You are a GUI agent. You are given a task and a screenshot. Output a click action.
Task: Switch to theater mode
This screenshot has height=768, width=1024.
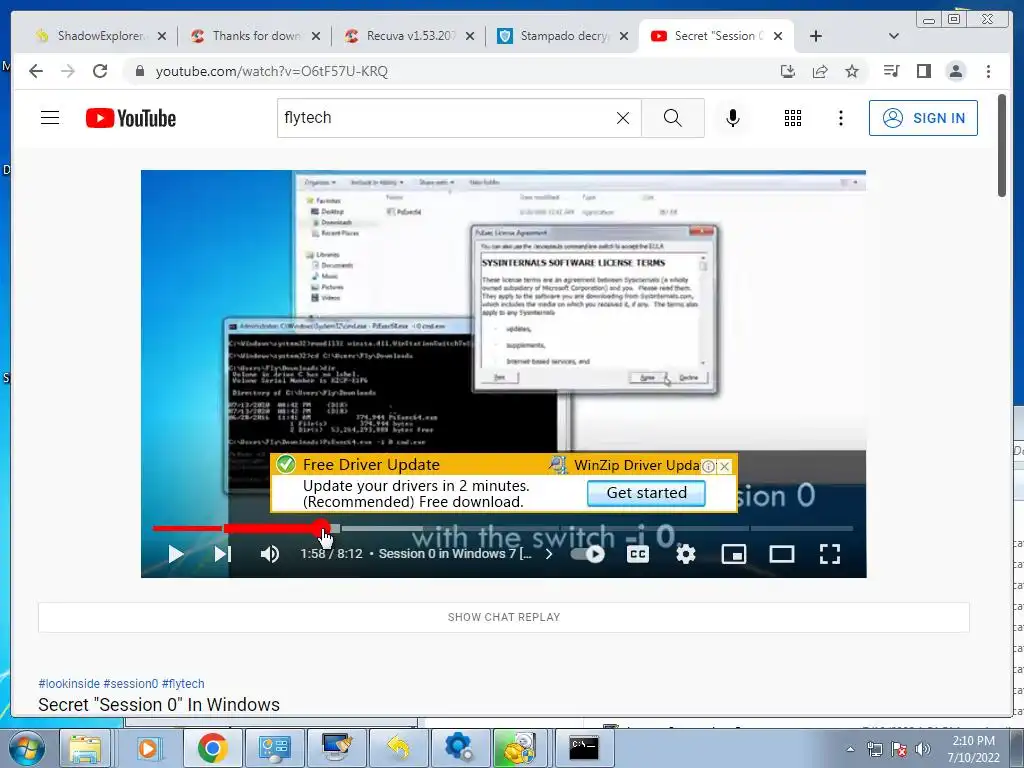(x=782, y=554)
